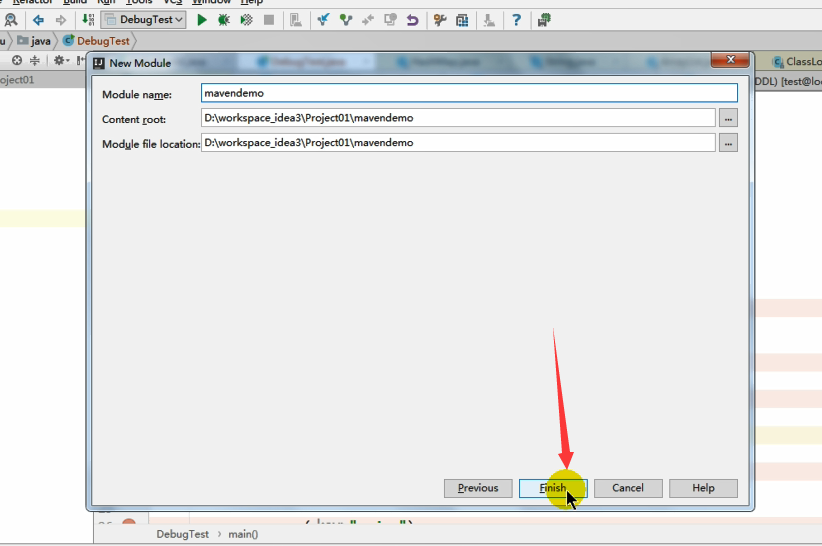Navigate forward with the grey right arrow
822x546 pixels.
[61, 20]
